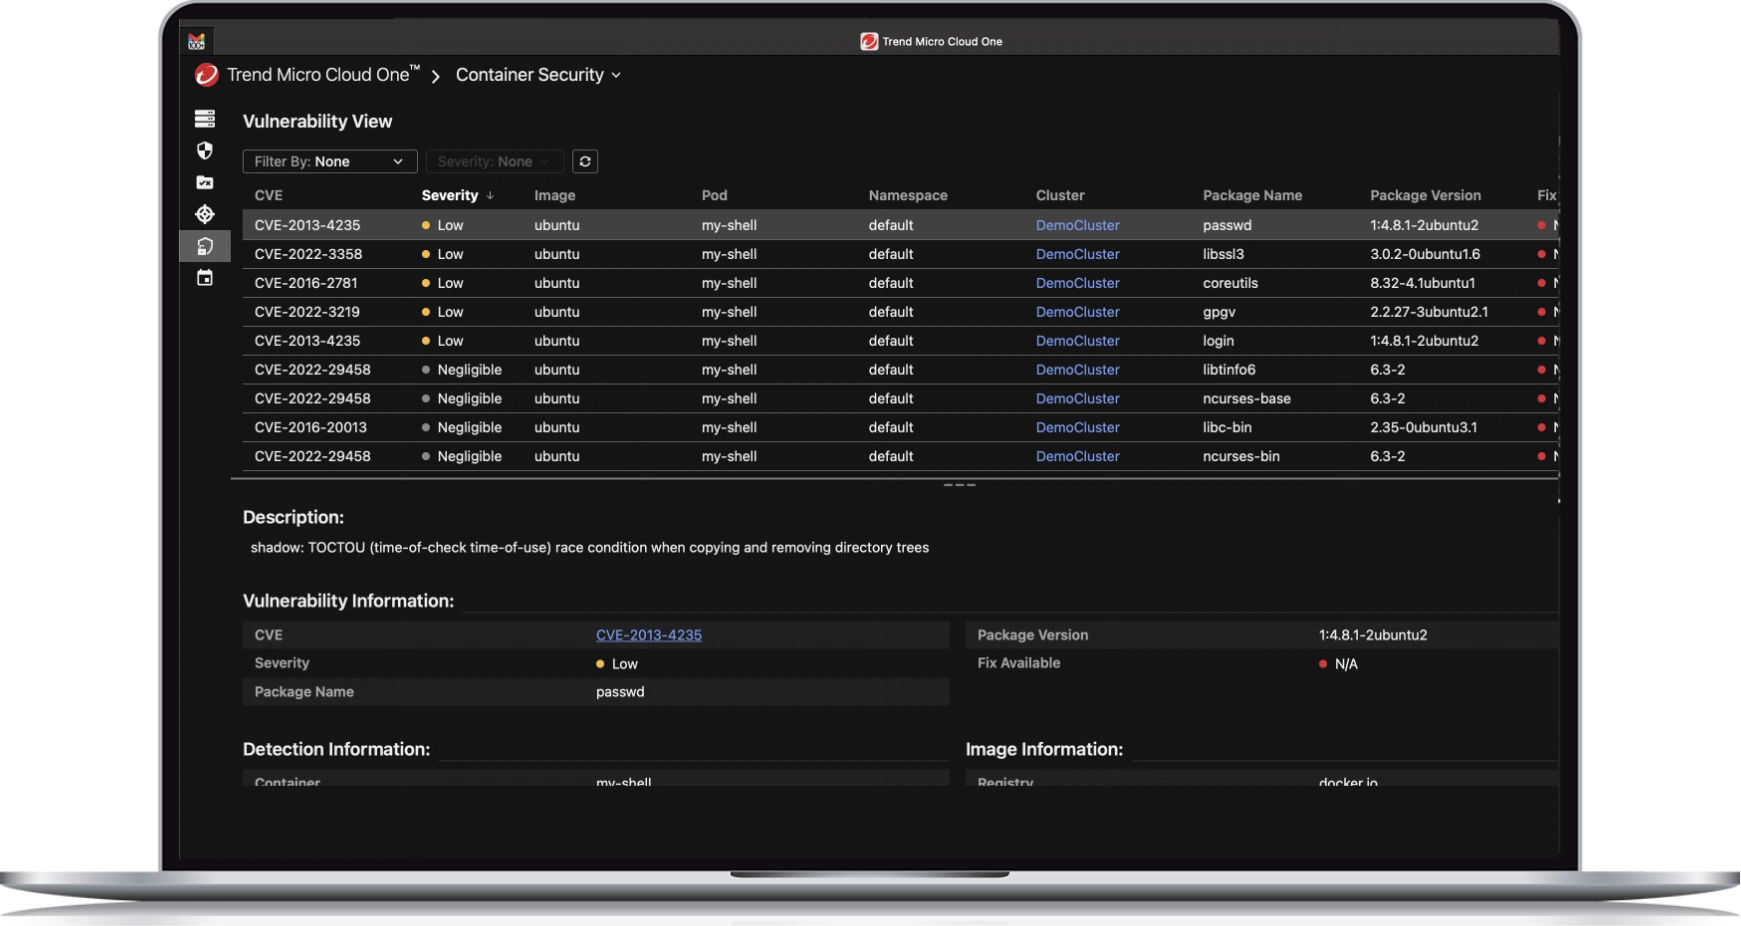Screen dimensions: 1741x926
Task: Open DemoCluster link in ncurses-bin row
Action: point(1077,456)
